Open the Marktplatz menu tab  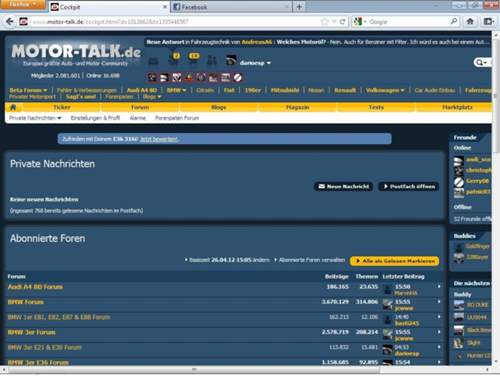point(457,107)
